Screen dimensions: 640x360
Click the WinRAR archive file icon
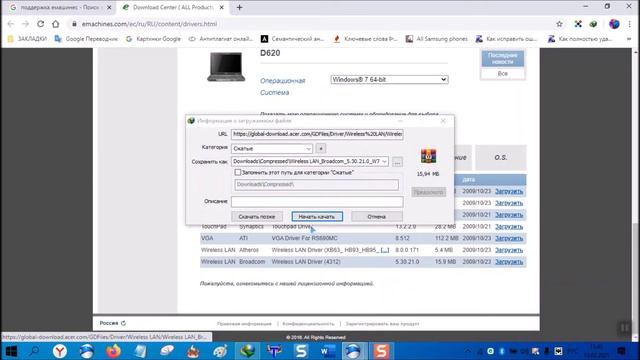point(428,156)
